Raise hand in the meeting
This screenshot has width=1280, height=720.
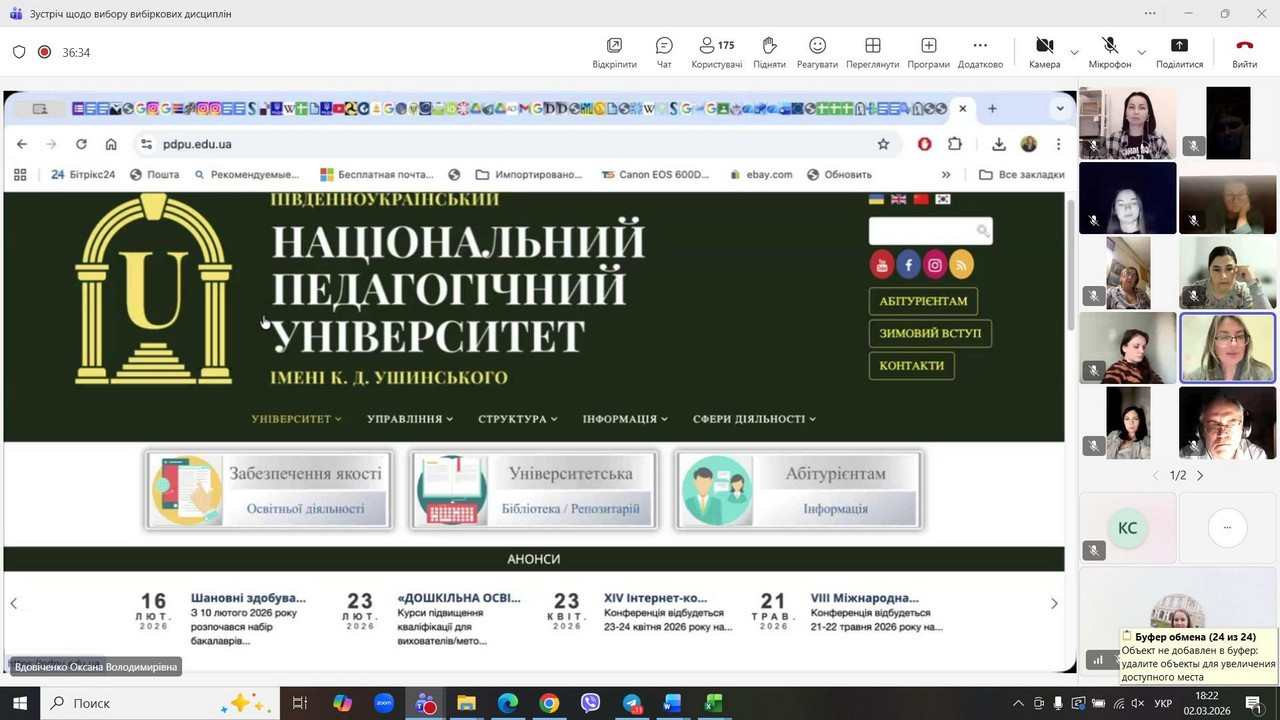coord(769,52)
